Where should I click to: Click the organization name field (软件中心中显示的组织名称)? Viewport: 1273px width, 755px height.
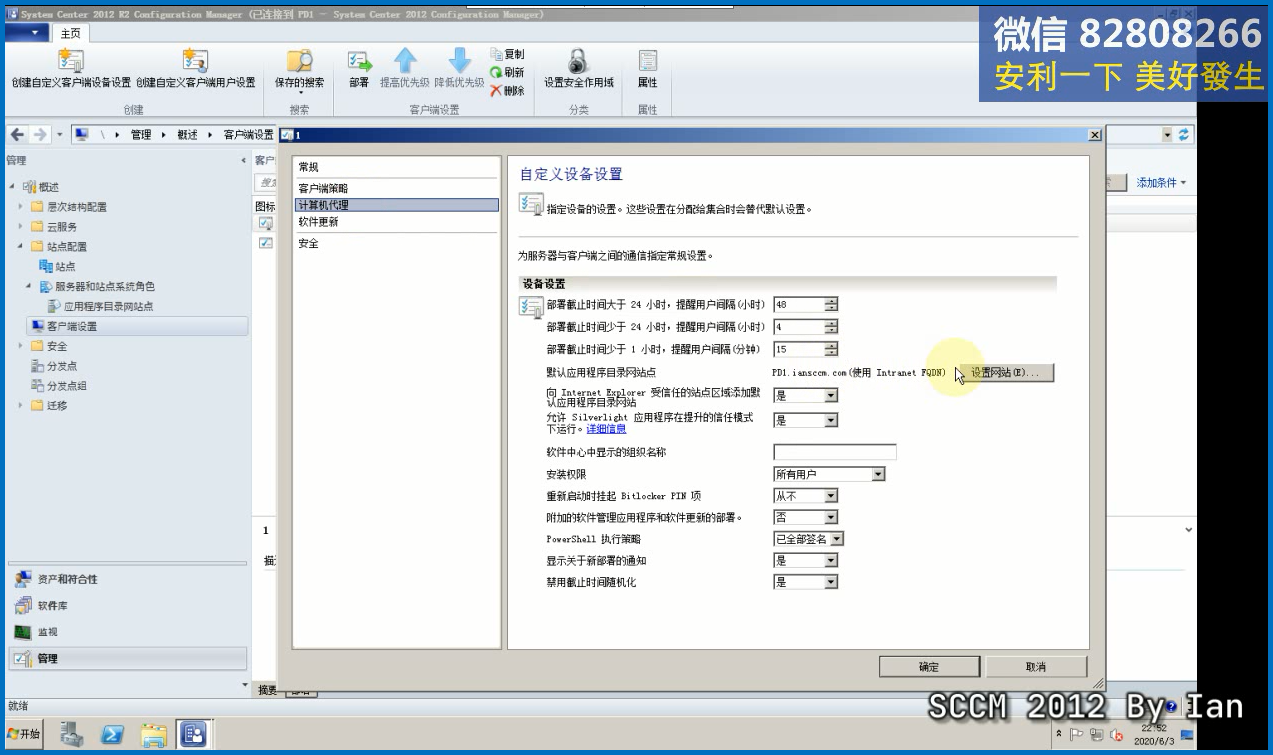835,452
